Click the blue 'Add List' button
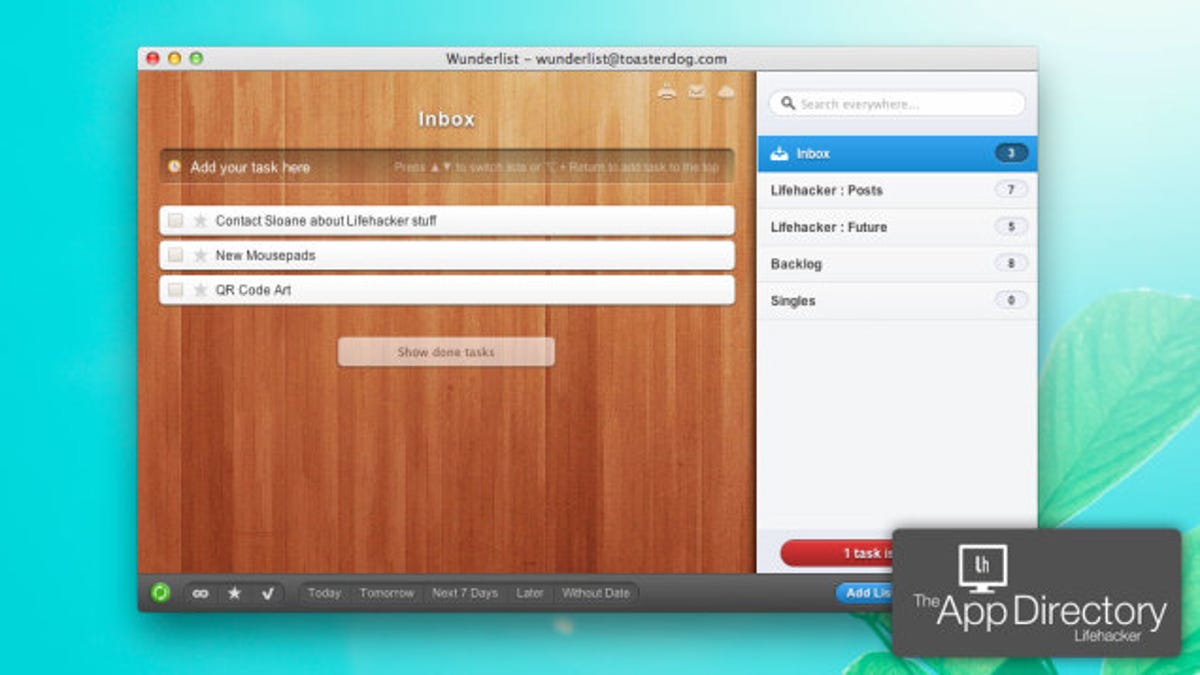The width and height of the screenshot is (1200, 675). (865, 593)
